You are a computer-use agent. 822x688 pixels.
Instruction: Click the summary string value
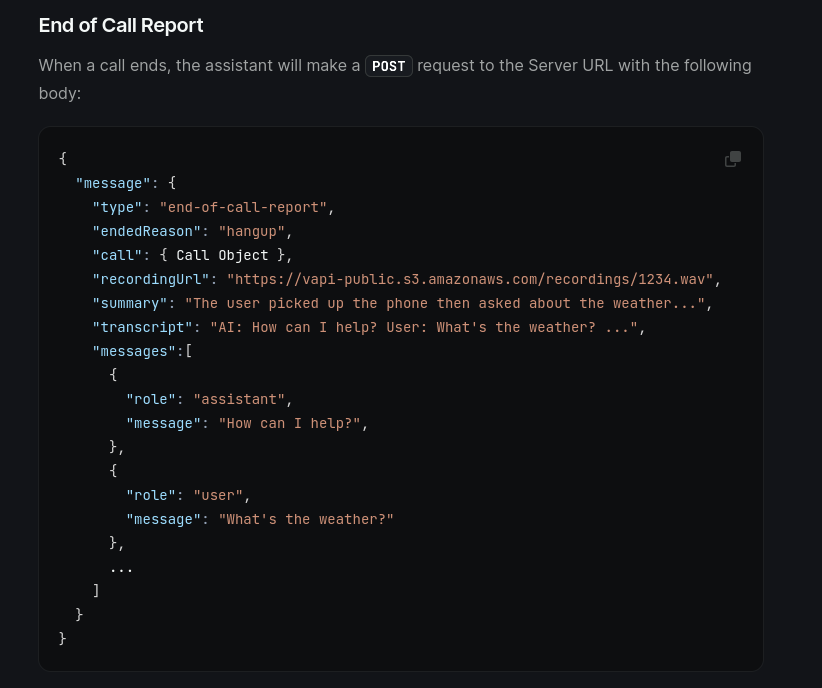445,303
